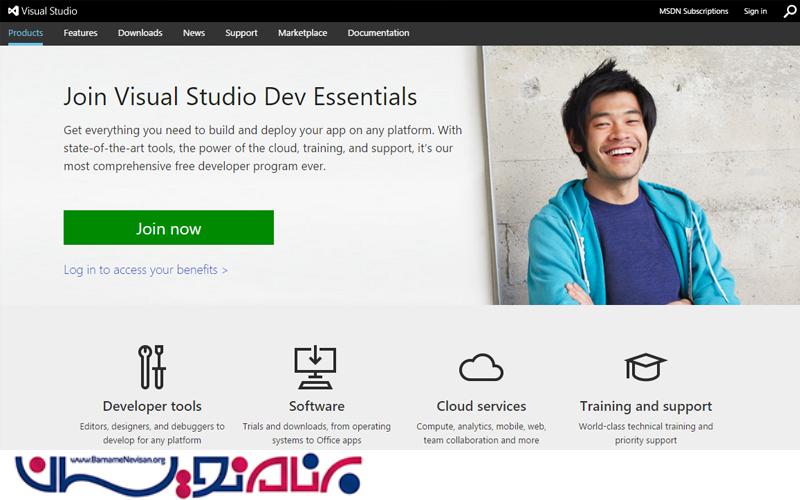Viewport: 800px width, 500px height.
Task: Click the Sign in link
Action: tap(755, 11)
